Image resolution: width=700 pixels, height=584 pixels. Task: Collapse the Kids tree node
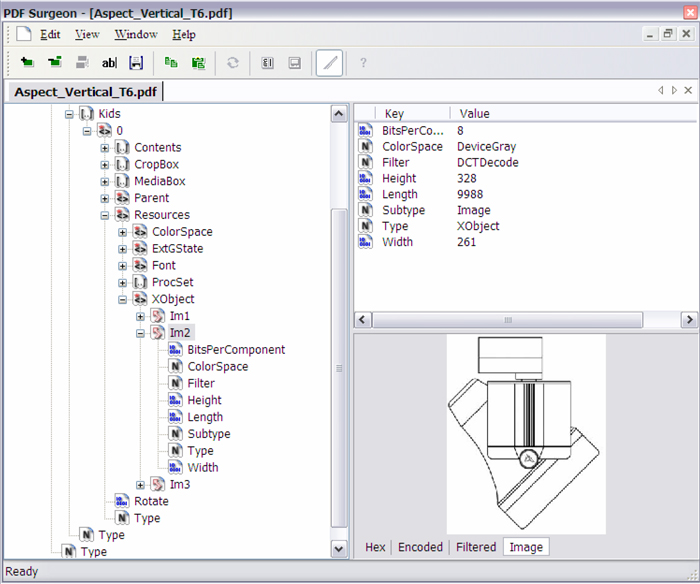(x=69, y=114)
